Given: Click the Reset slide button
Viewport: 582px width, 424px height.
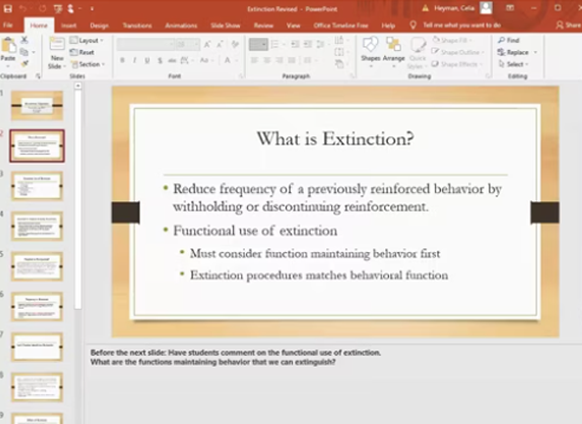Looking at the screenshot, I should point(82,52).
